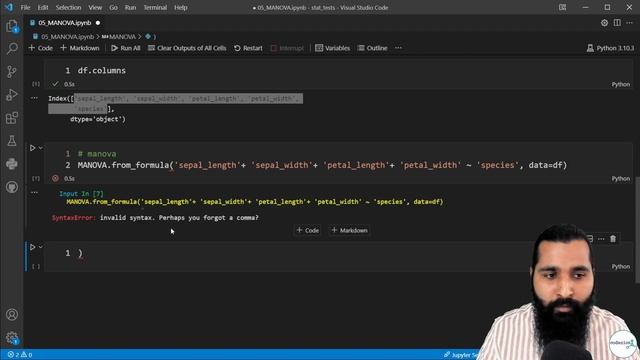Image resolution: width=640 pixels, height=360 pixels.
Task: Open the Run menu
Action: 130,7
